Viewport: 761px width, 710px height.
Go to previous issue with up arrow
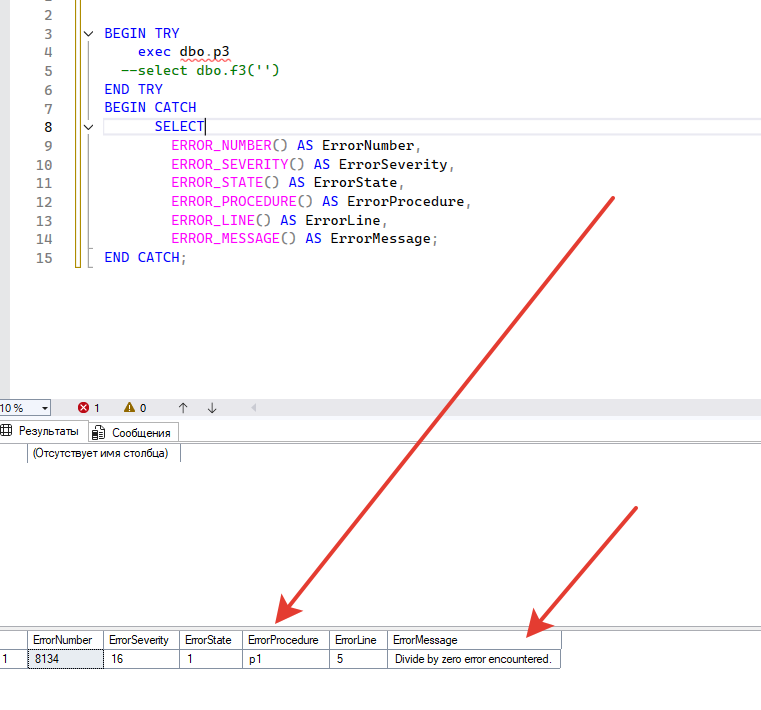[x=183, y=408]
